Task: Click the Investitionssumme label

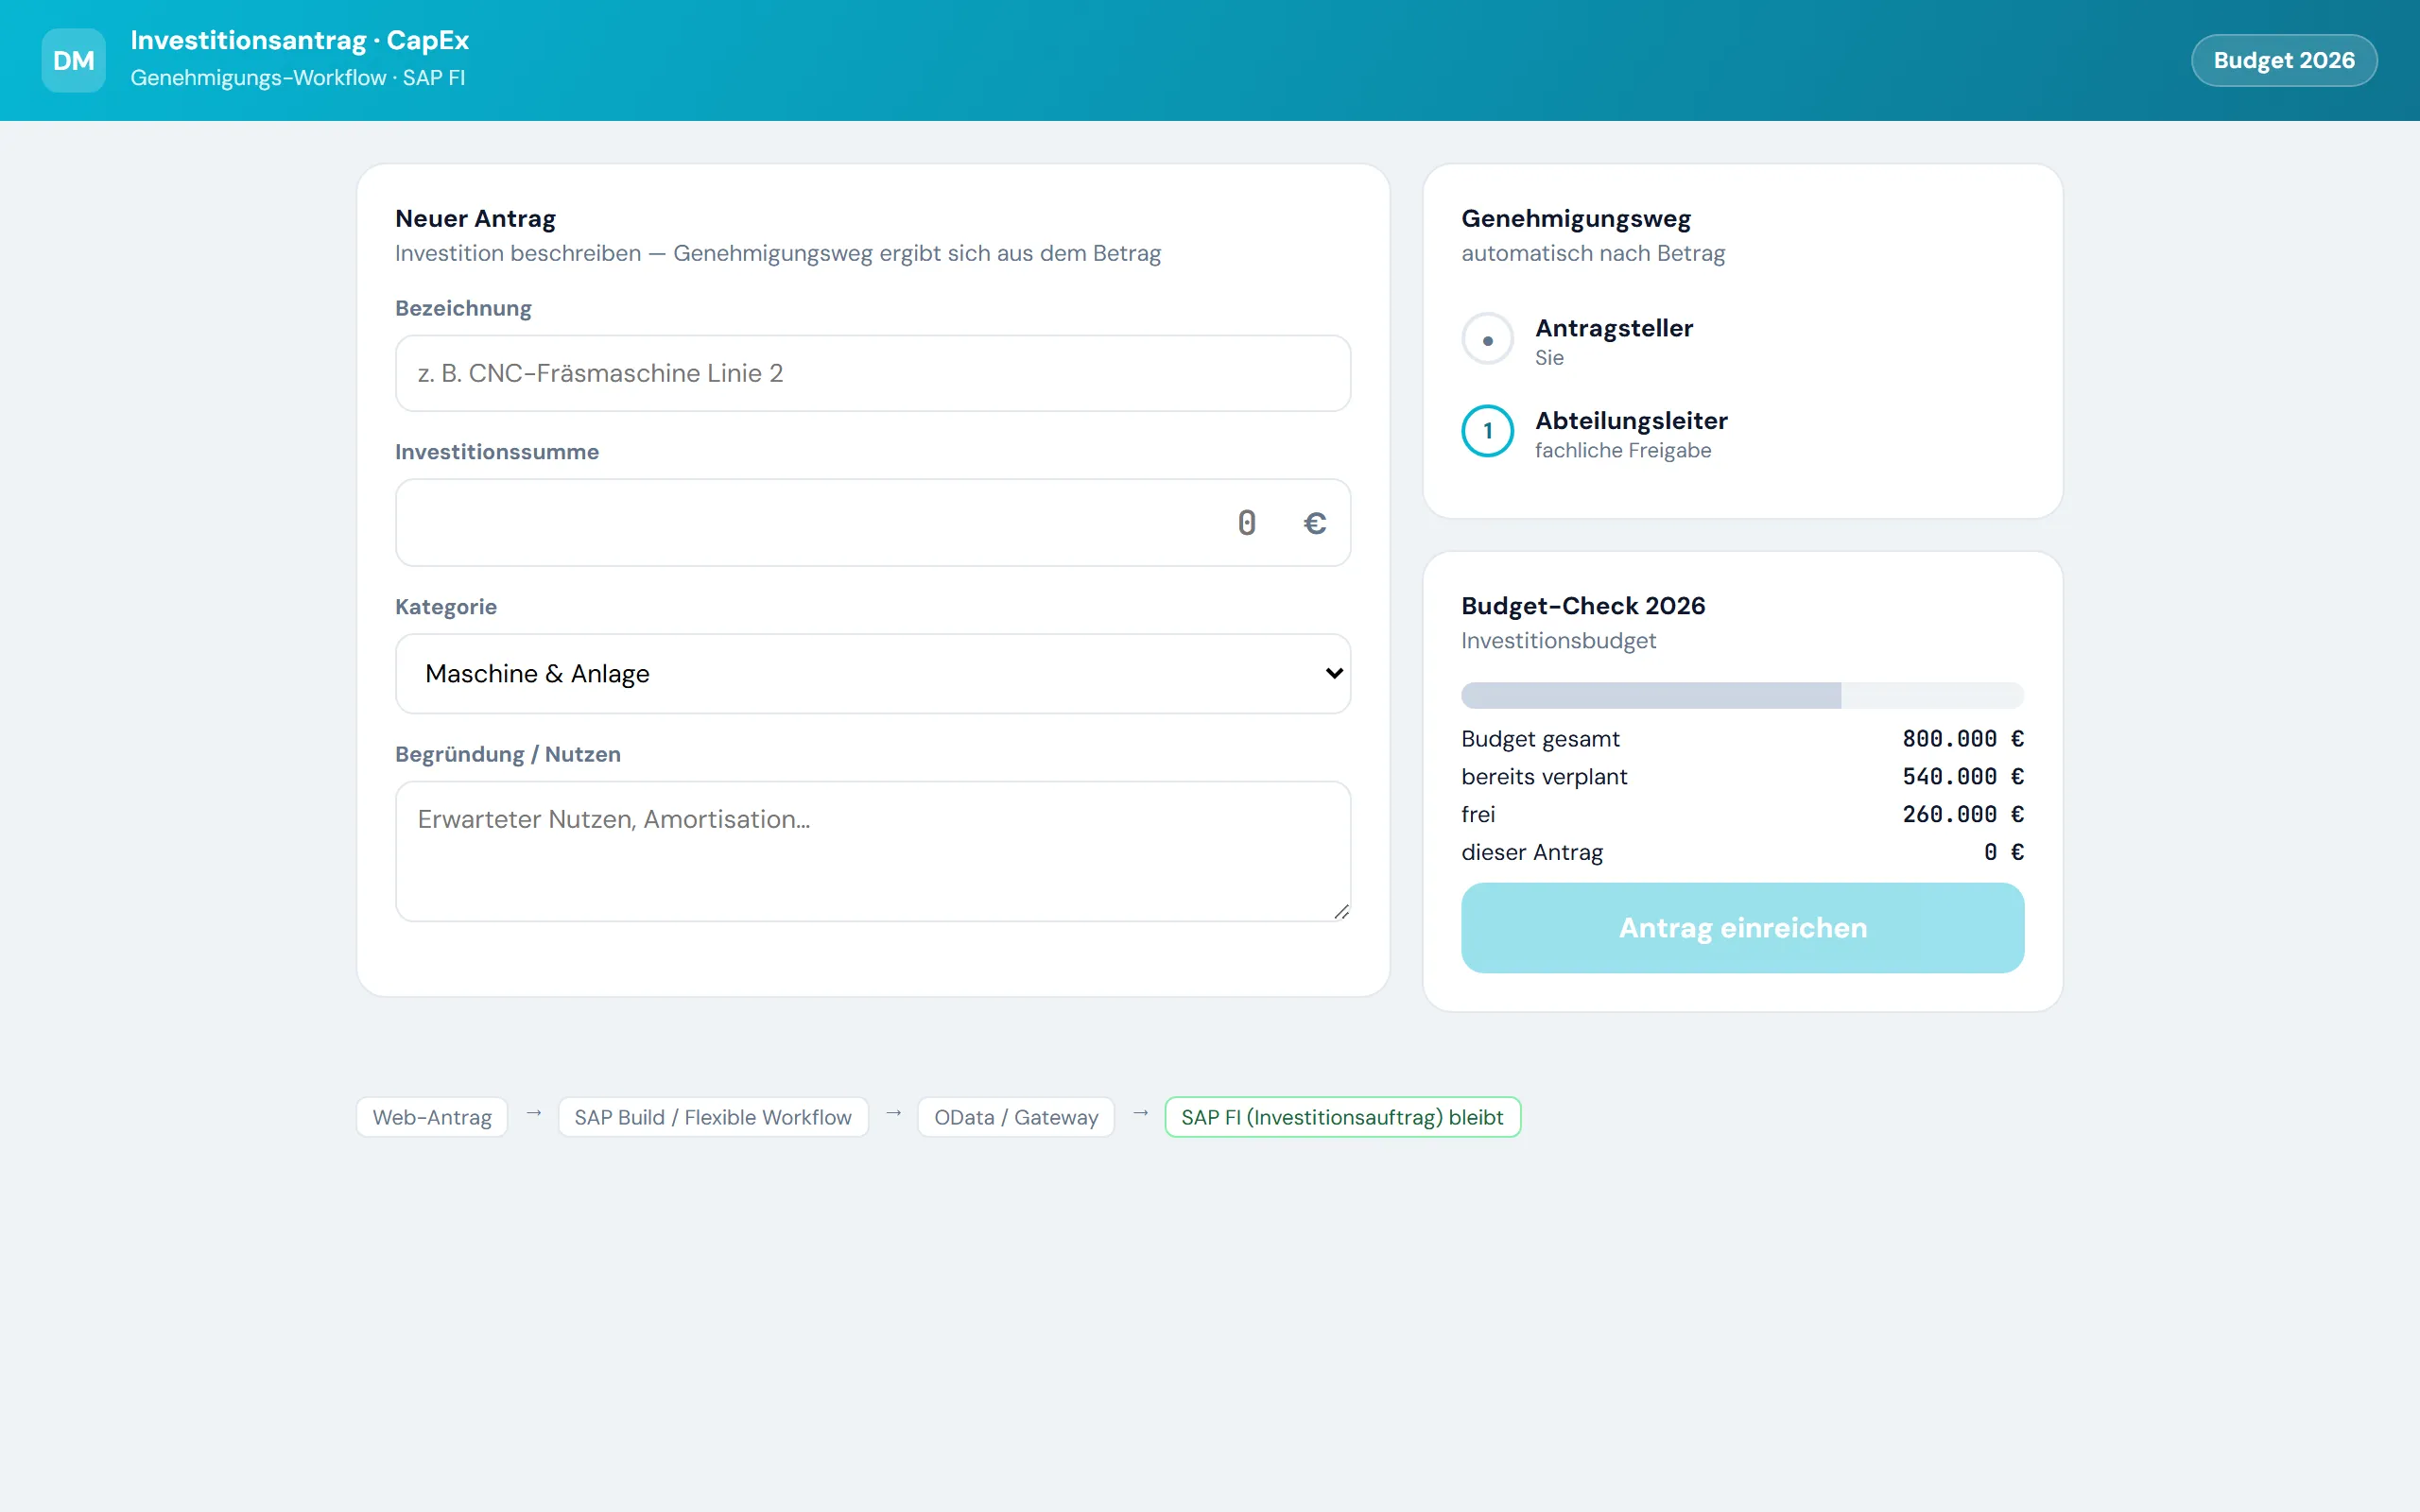Action: coord(497,452)
